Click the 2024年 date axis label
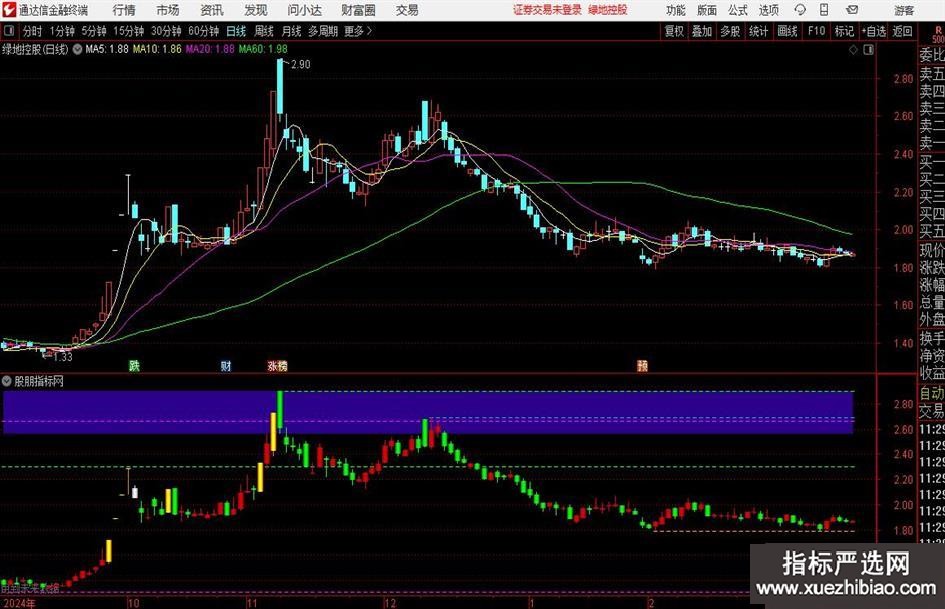 coord(19,603)
